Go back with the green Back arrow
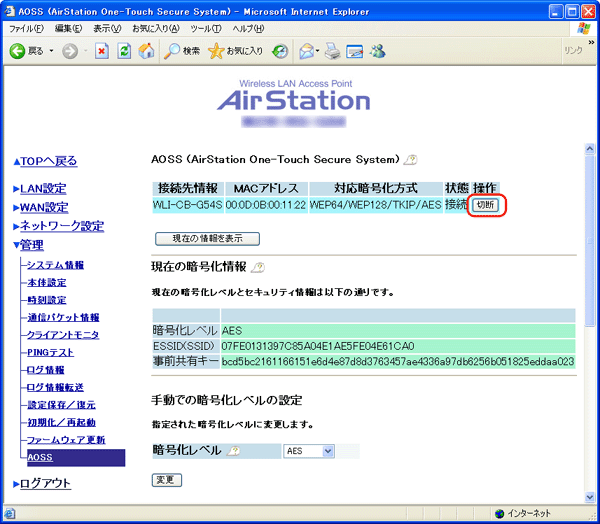This screenshot has width=600, height=524. 17,51
